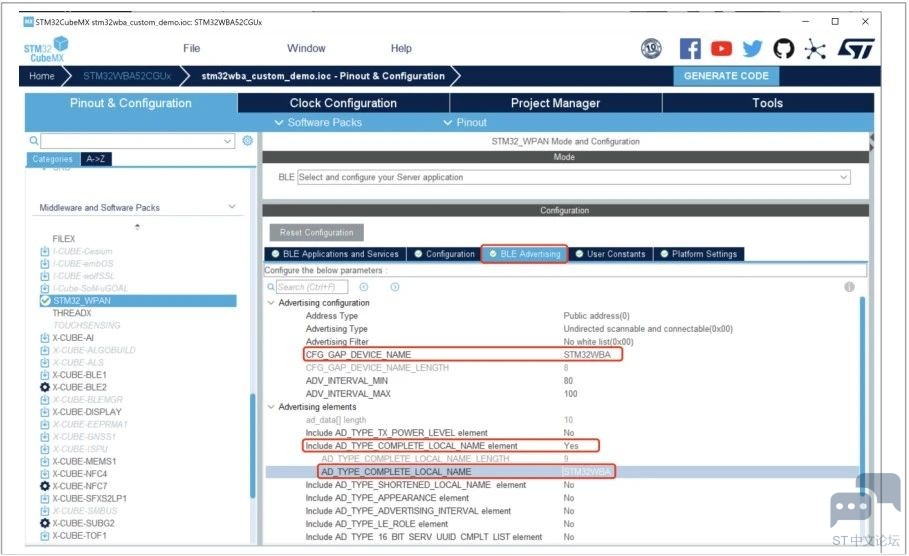The height and width of the screenshot is (556, 909).
Task: Switch to the Project Manager tab
Action: point(555,103)
